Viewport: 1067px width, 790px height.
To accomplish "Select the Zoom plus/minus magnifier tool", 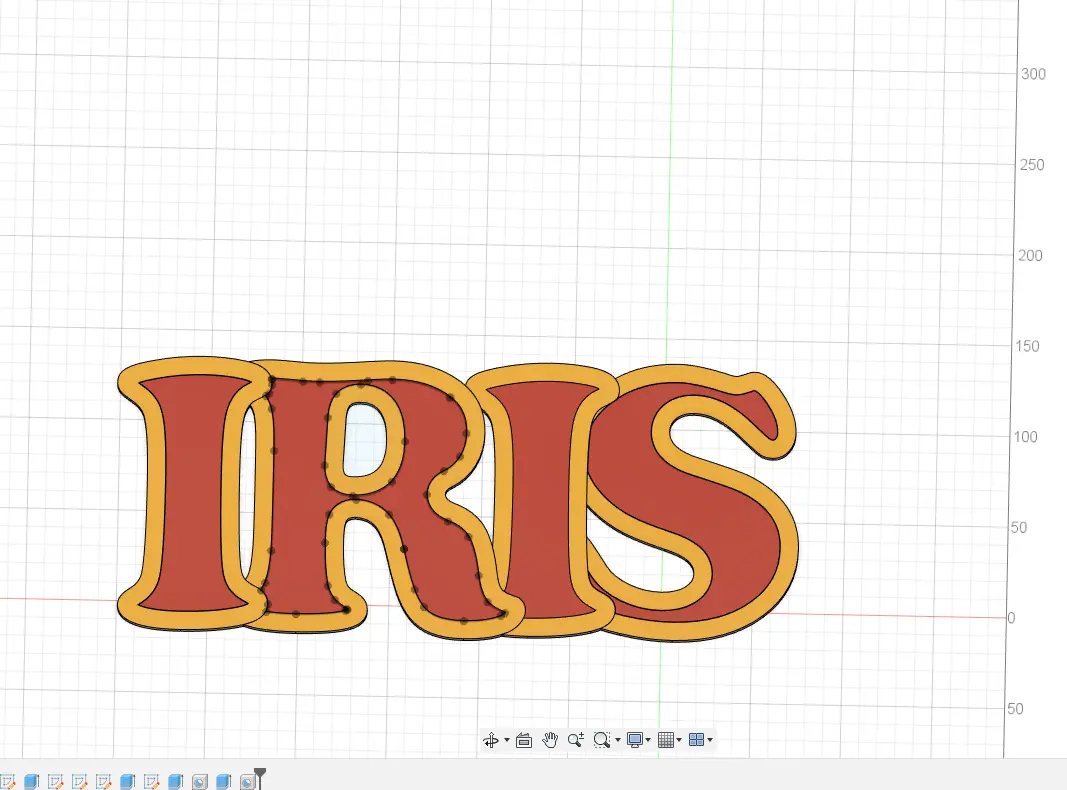I will tap(576, 740).
